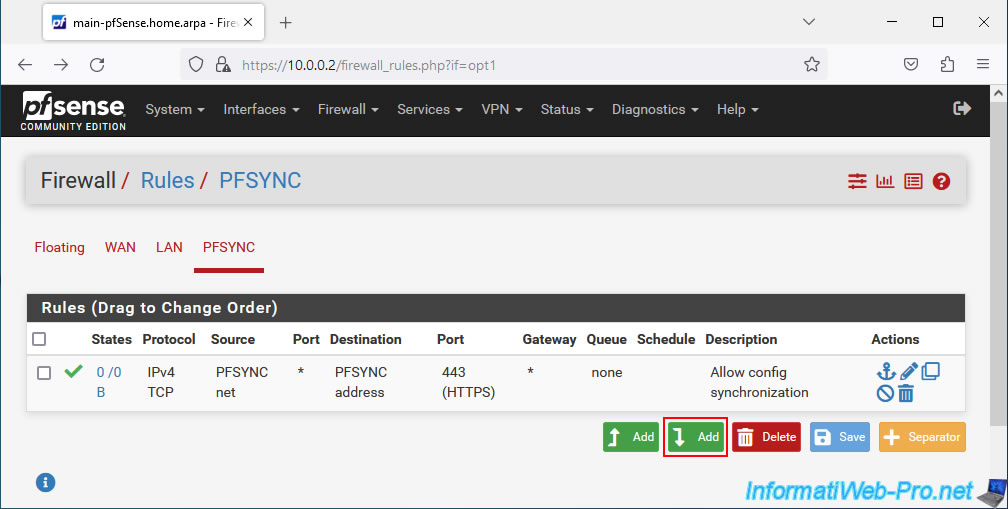This screenshot has width=1008, height=509.
Task: Open firewall logs list icon in header
Action: [x=913, y=181]
